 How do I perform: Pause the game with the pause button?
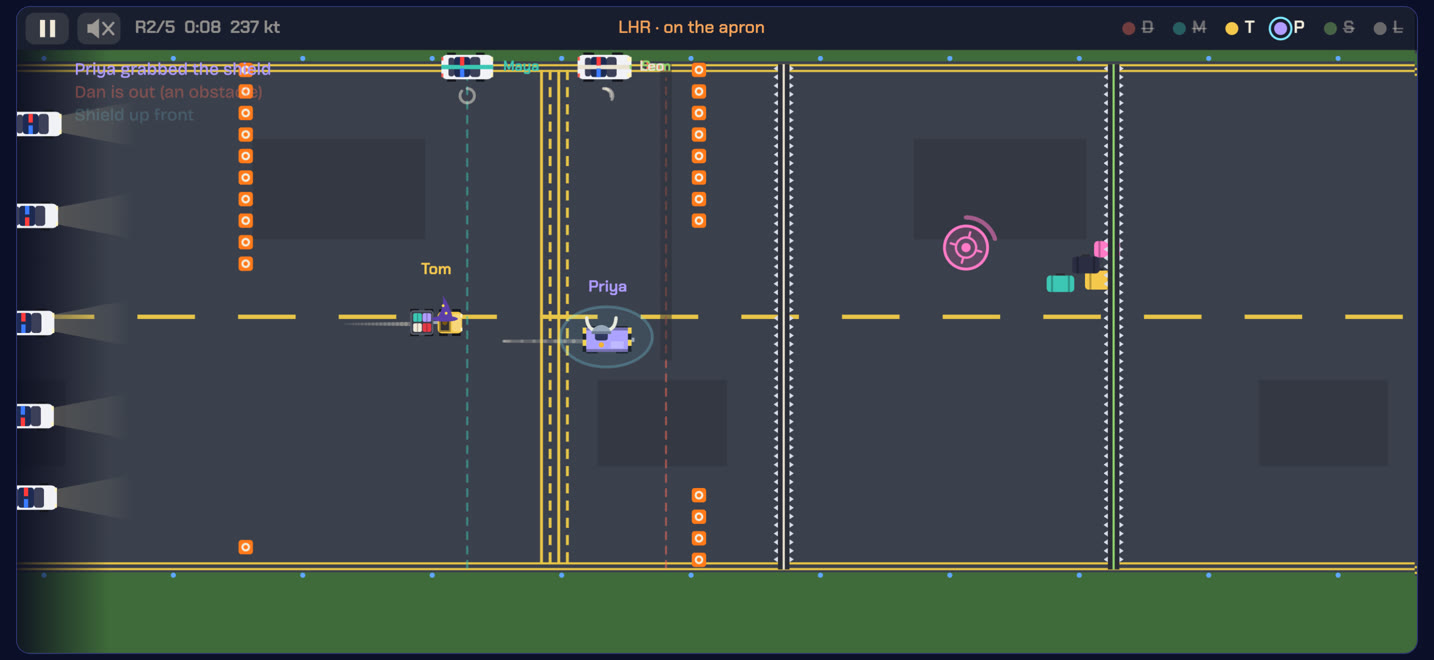[47, 28]
